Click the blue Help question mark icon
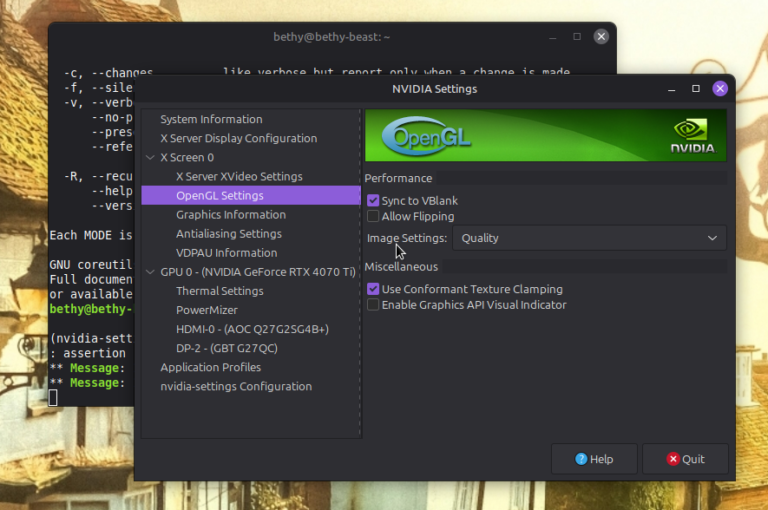 581,459
